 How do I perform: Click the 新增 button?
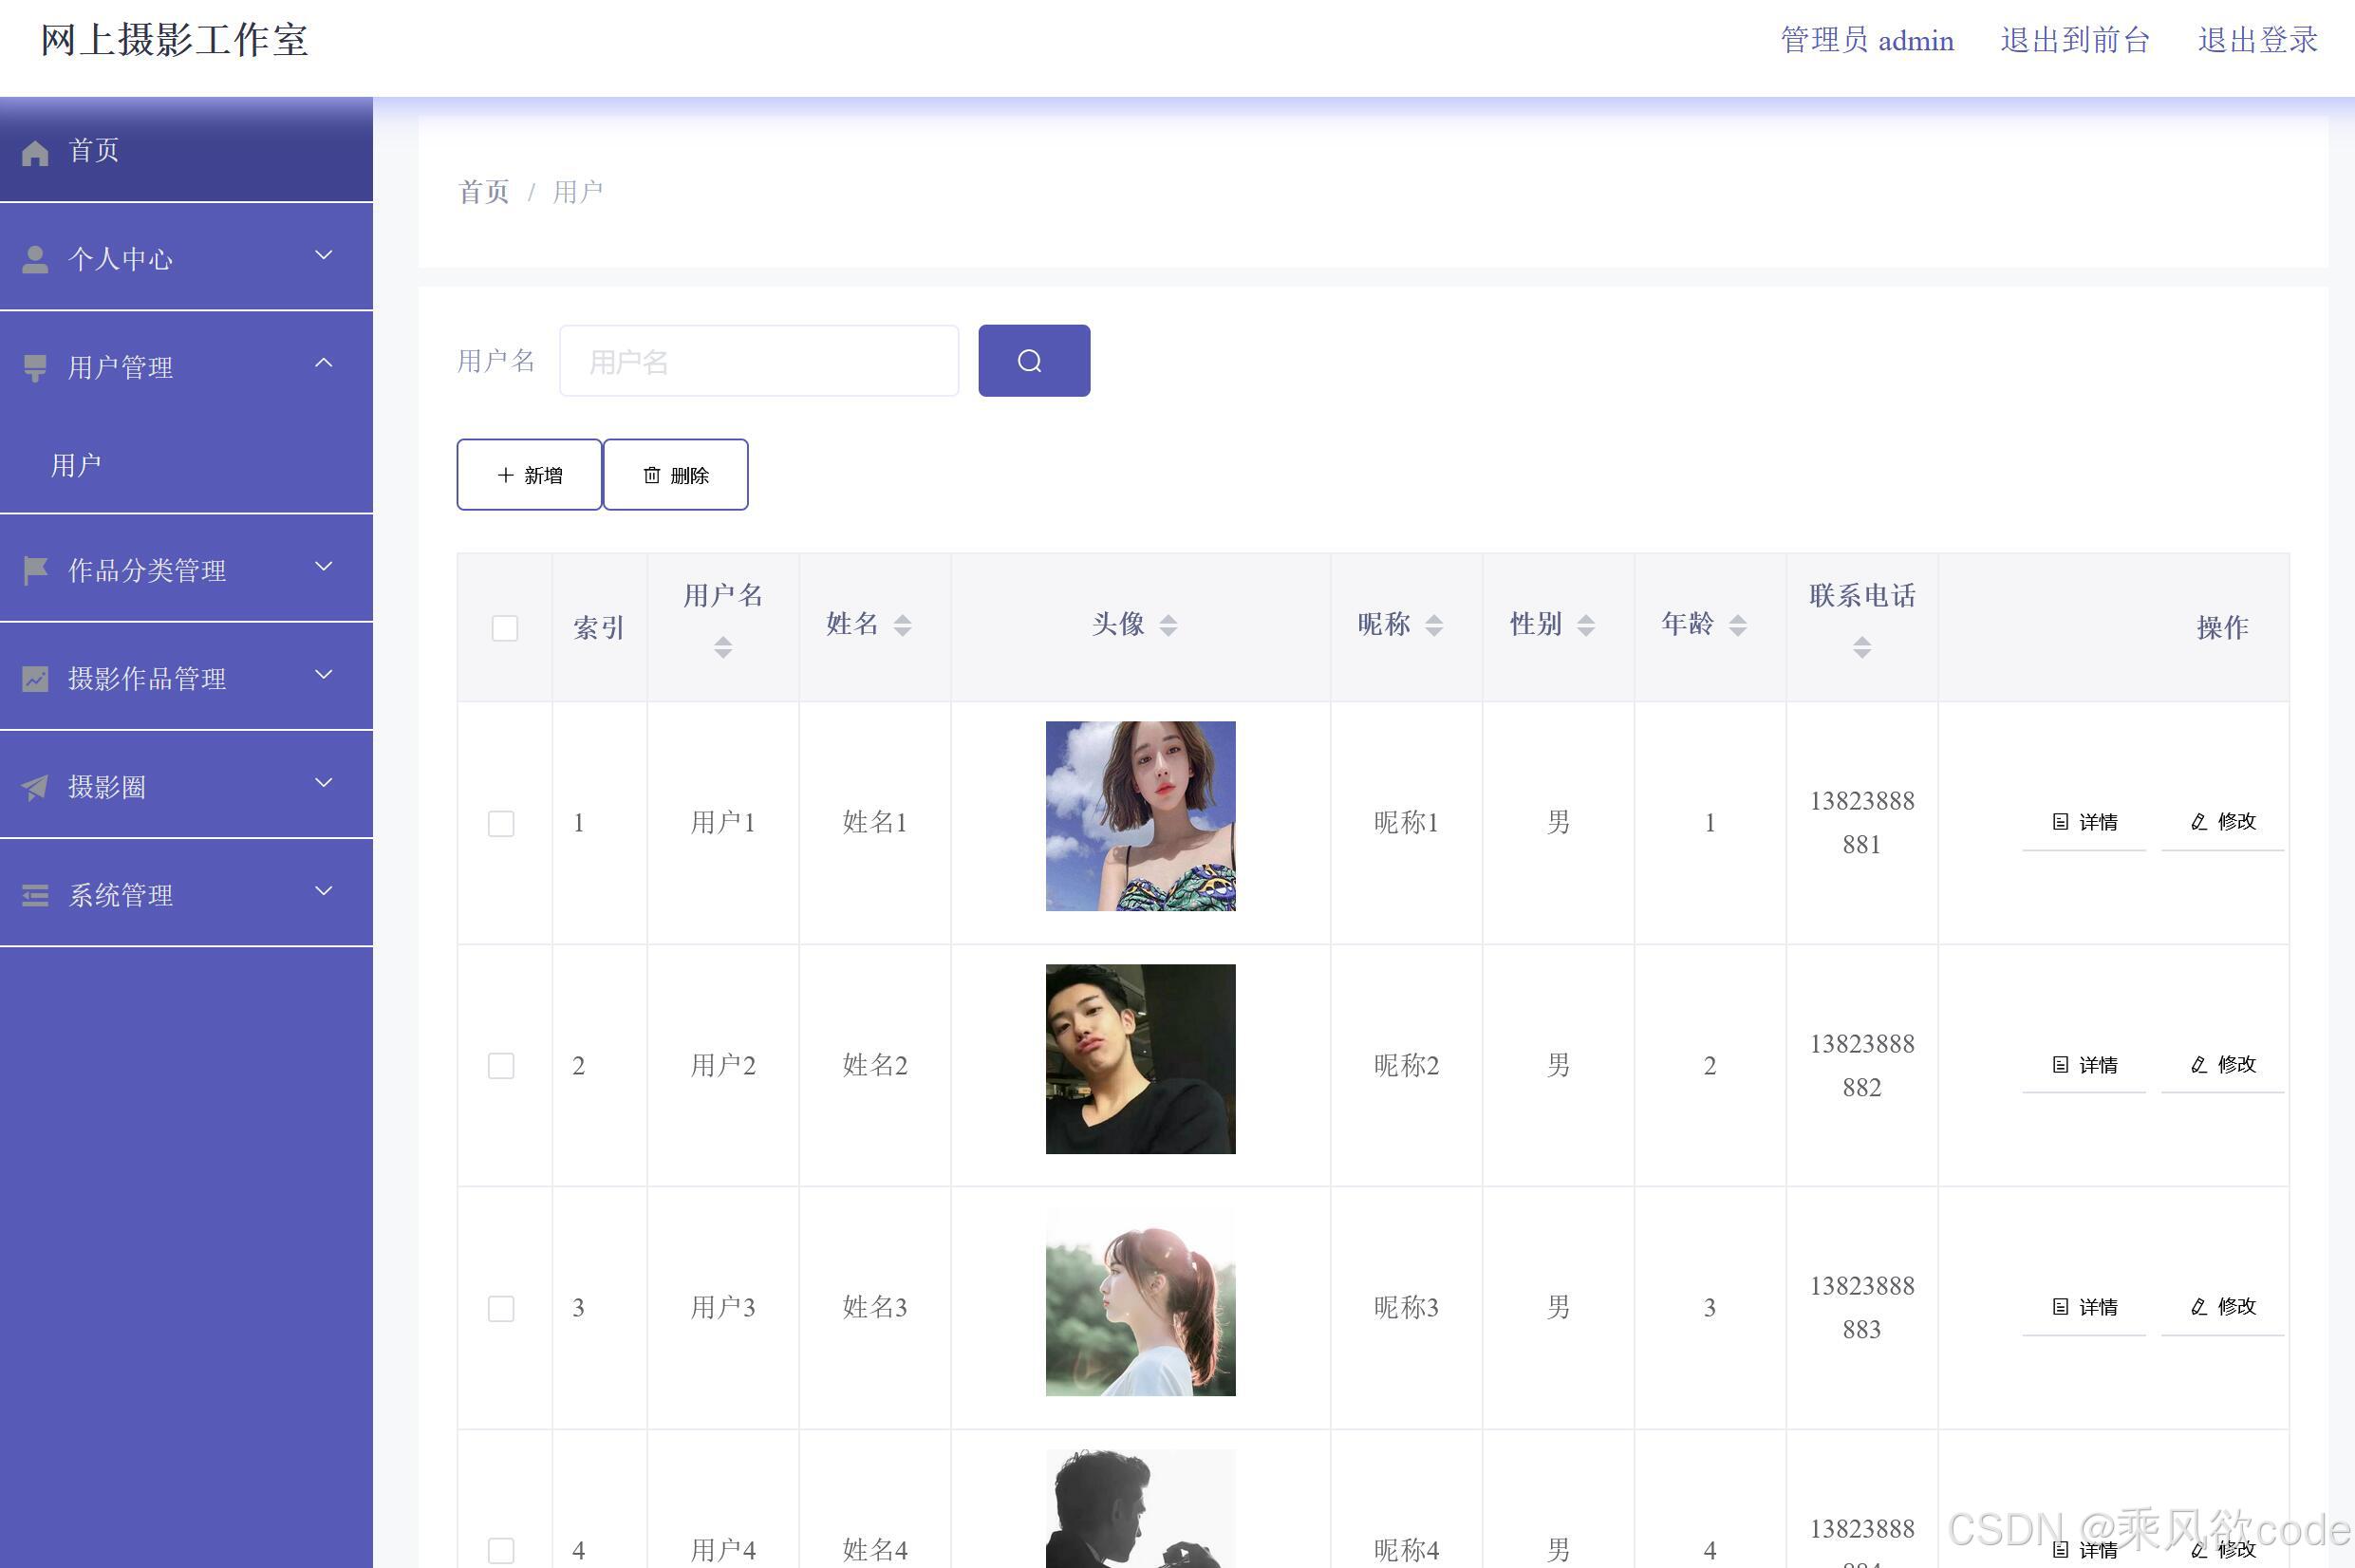click(529, 475)
